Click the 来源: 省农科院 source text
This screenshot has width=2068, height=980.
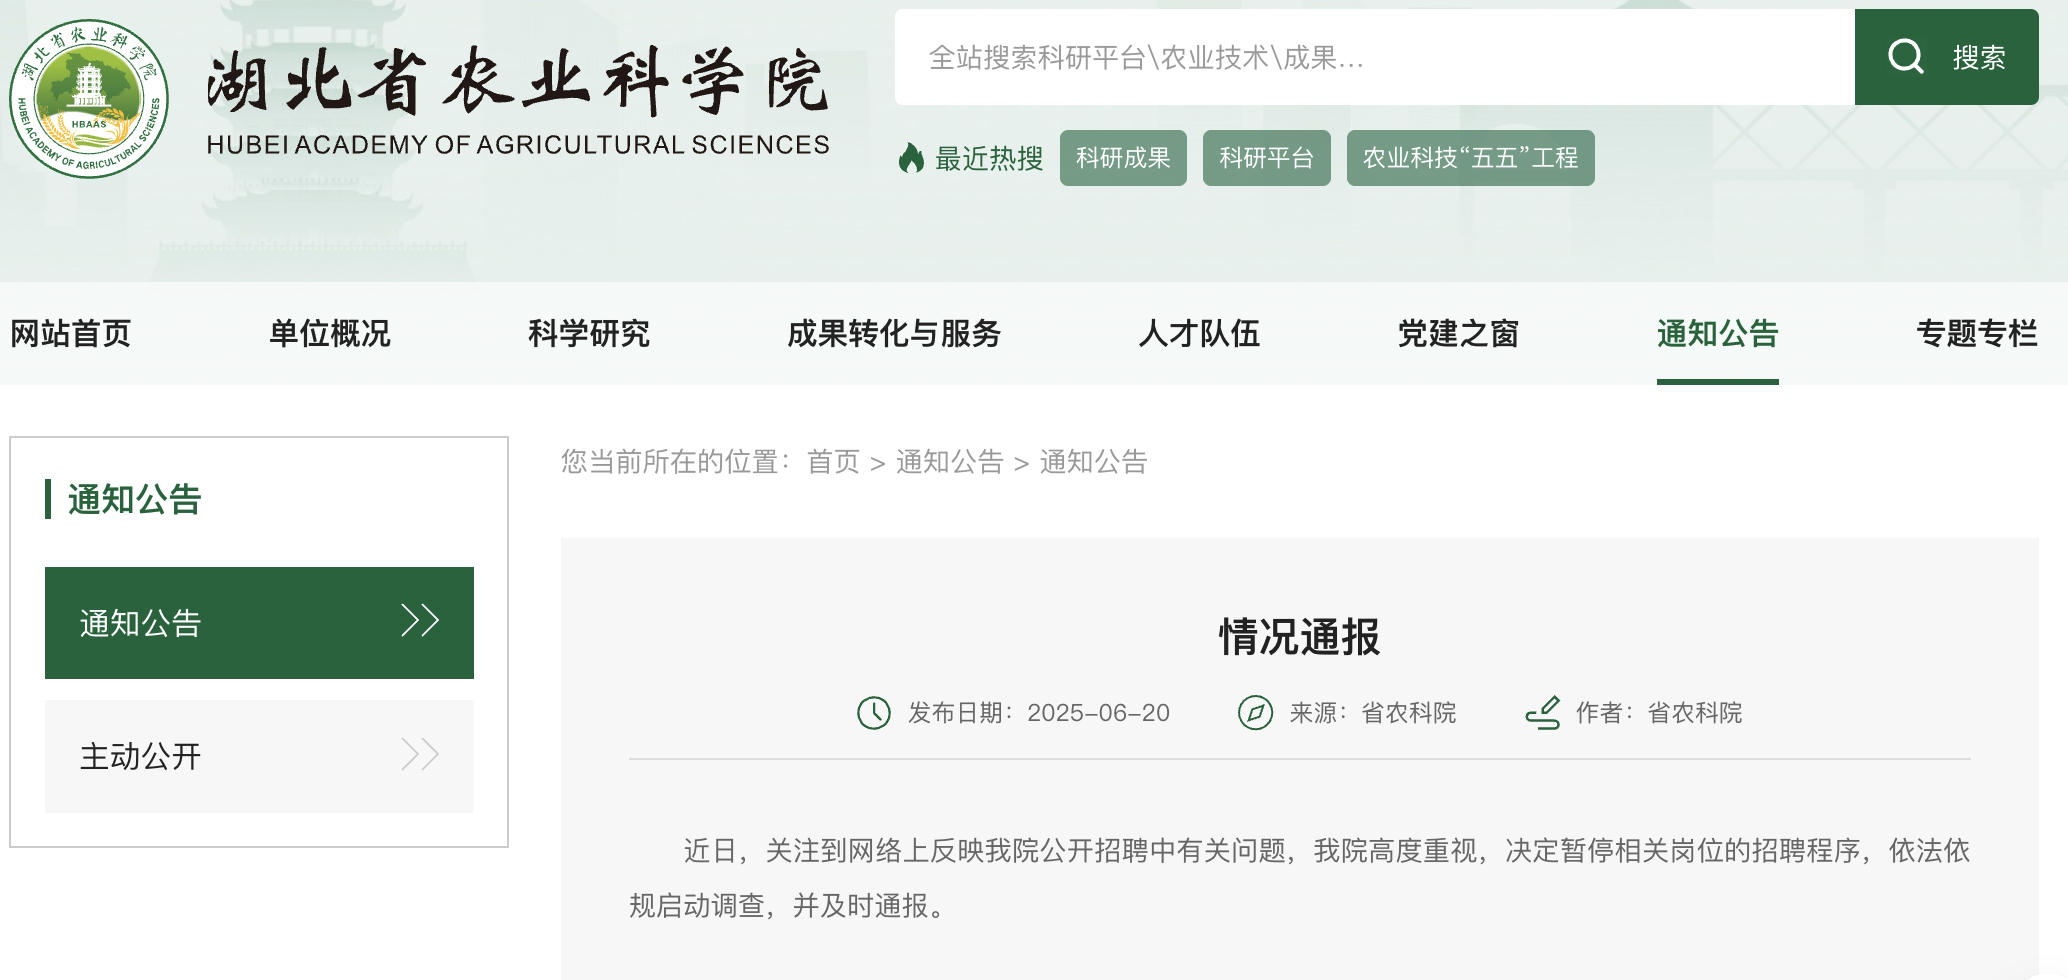pos(1373,713)
